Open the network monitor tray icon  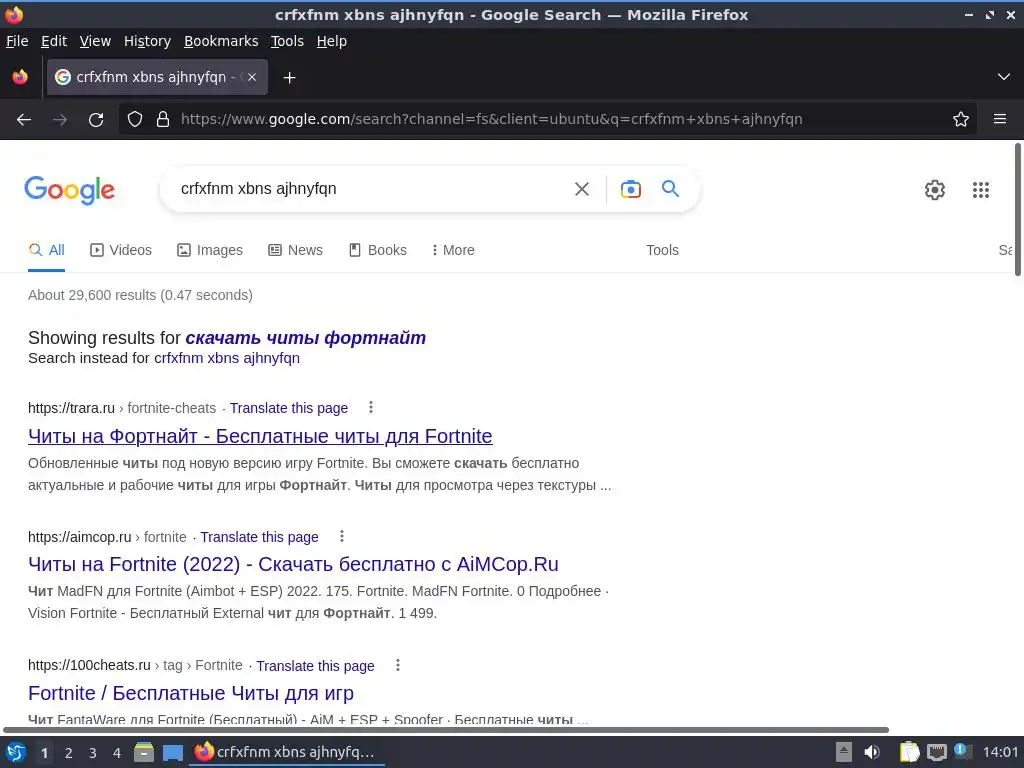coord(936,752)
